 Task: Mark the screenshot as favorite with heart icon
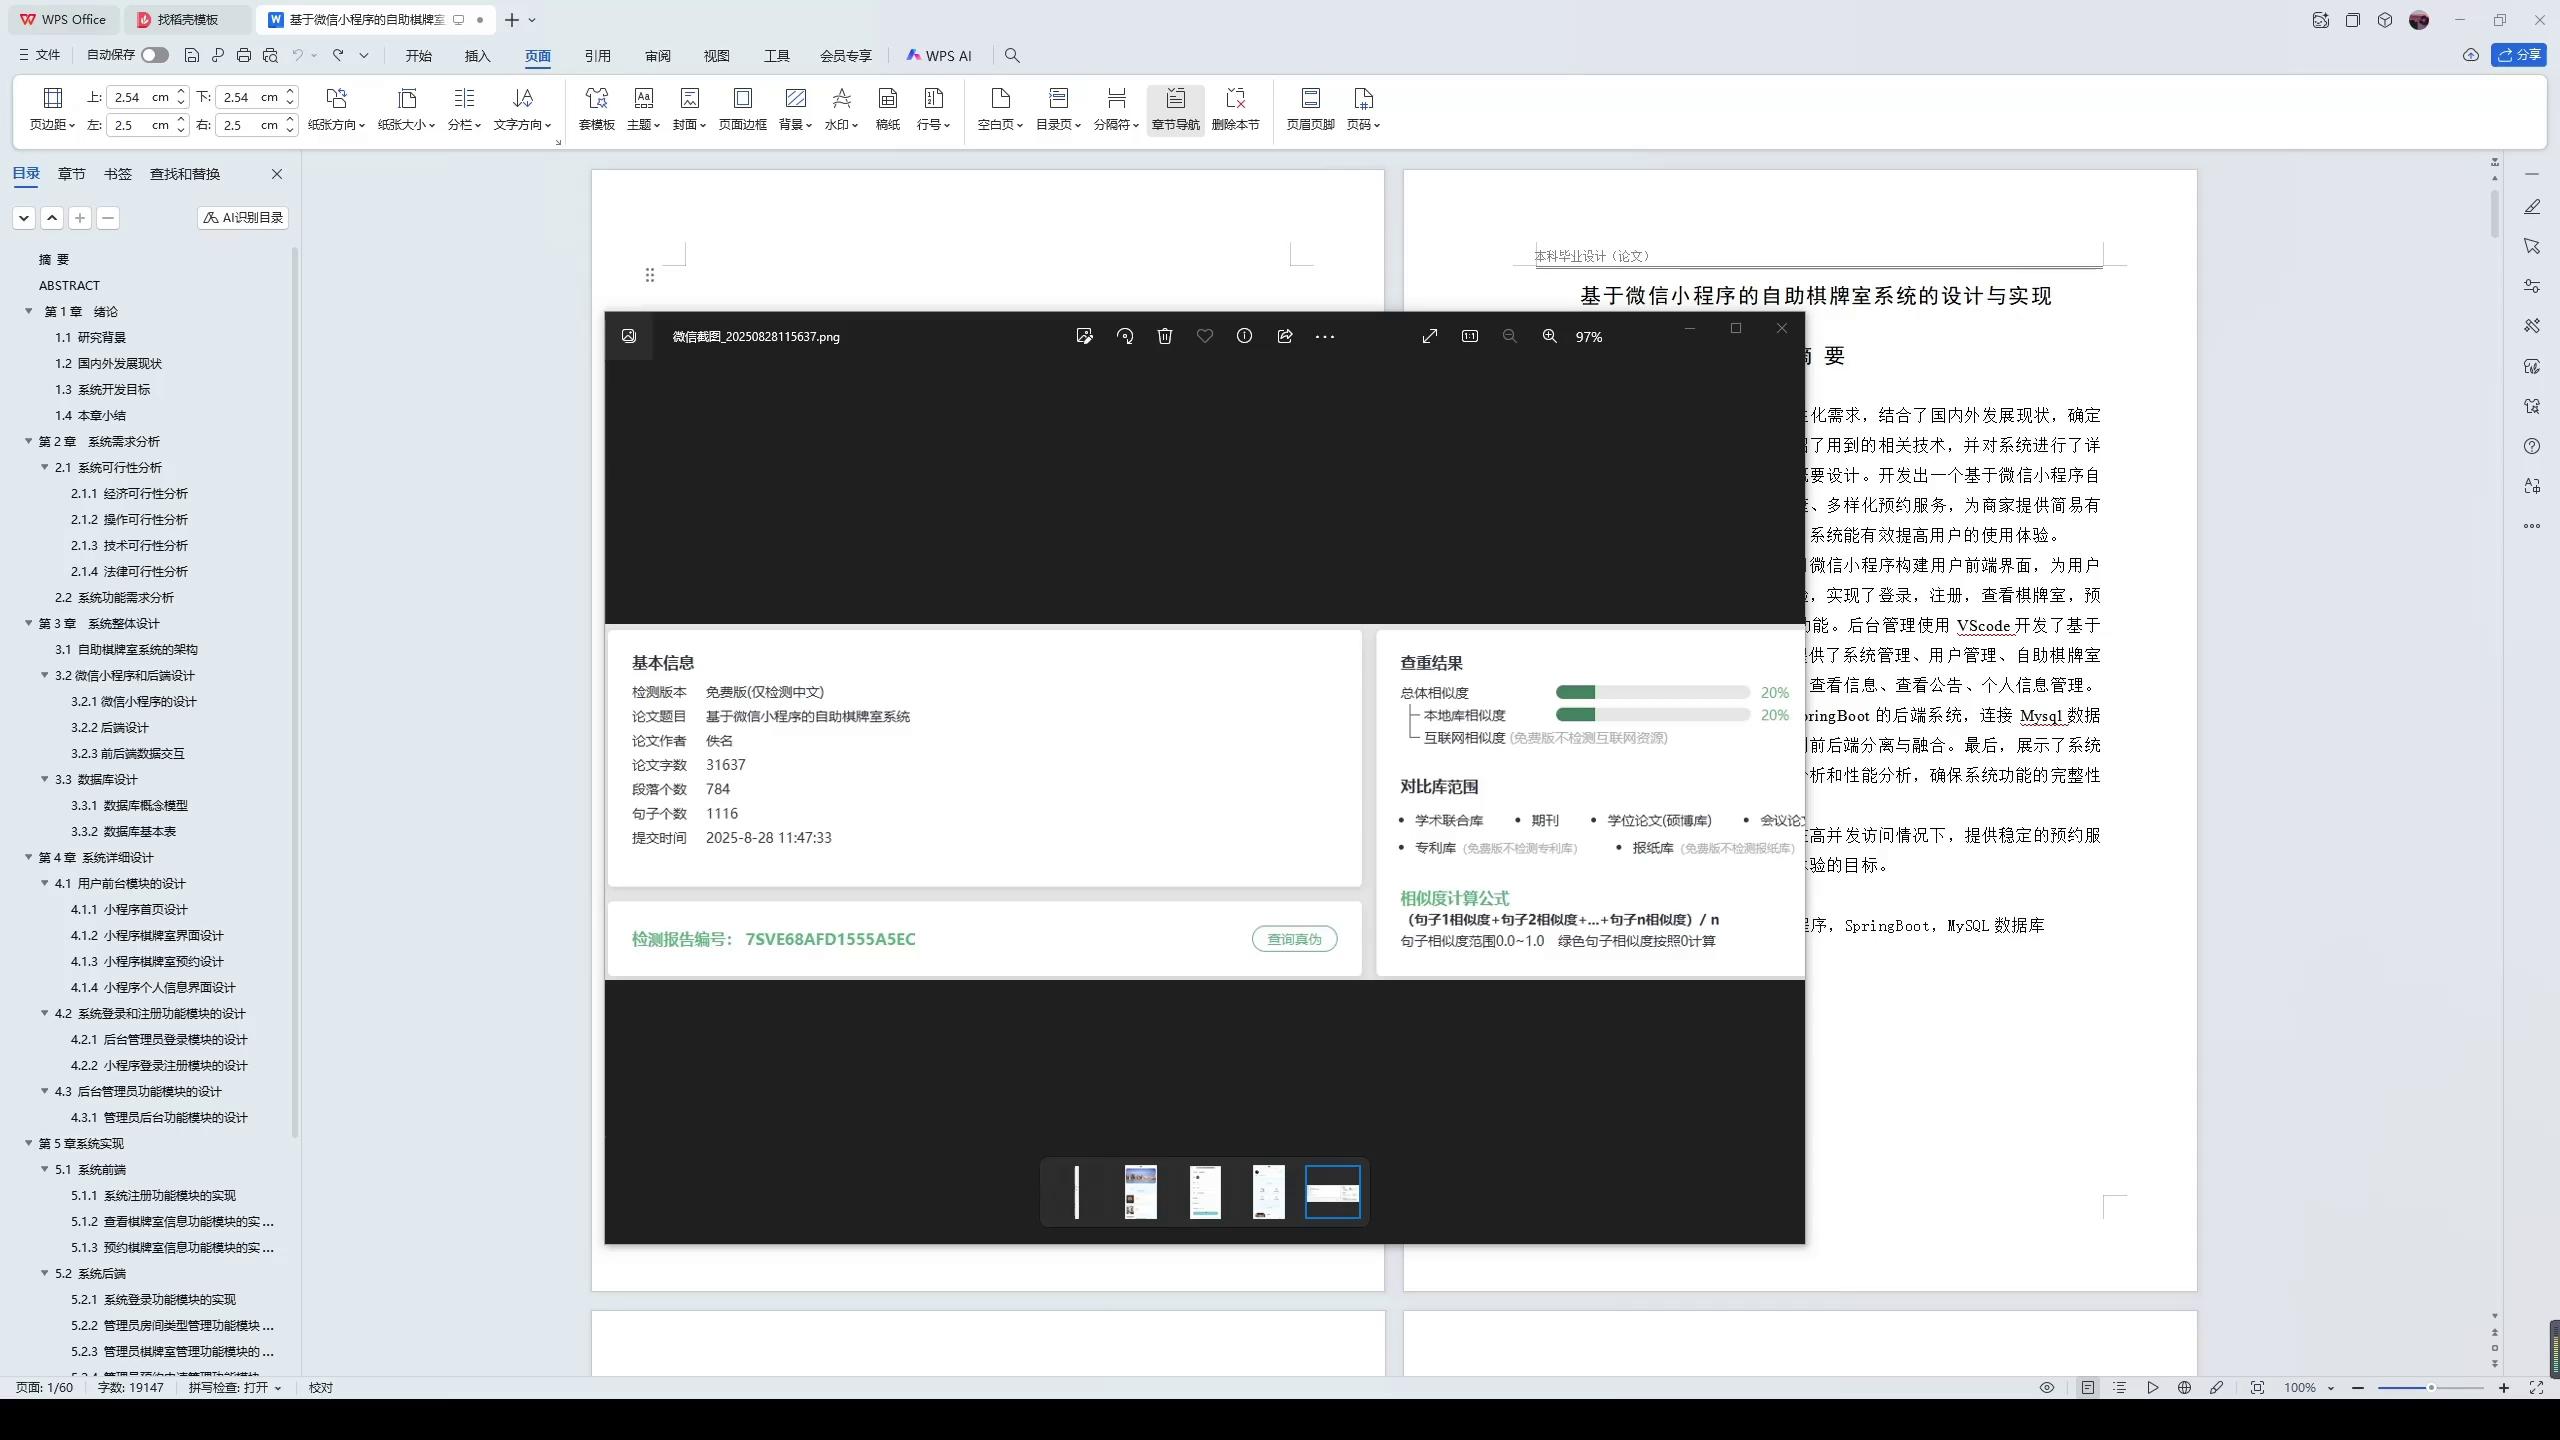tap(1204, 336)
